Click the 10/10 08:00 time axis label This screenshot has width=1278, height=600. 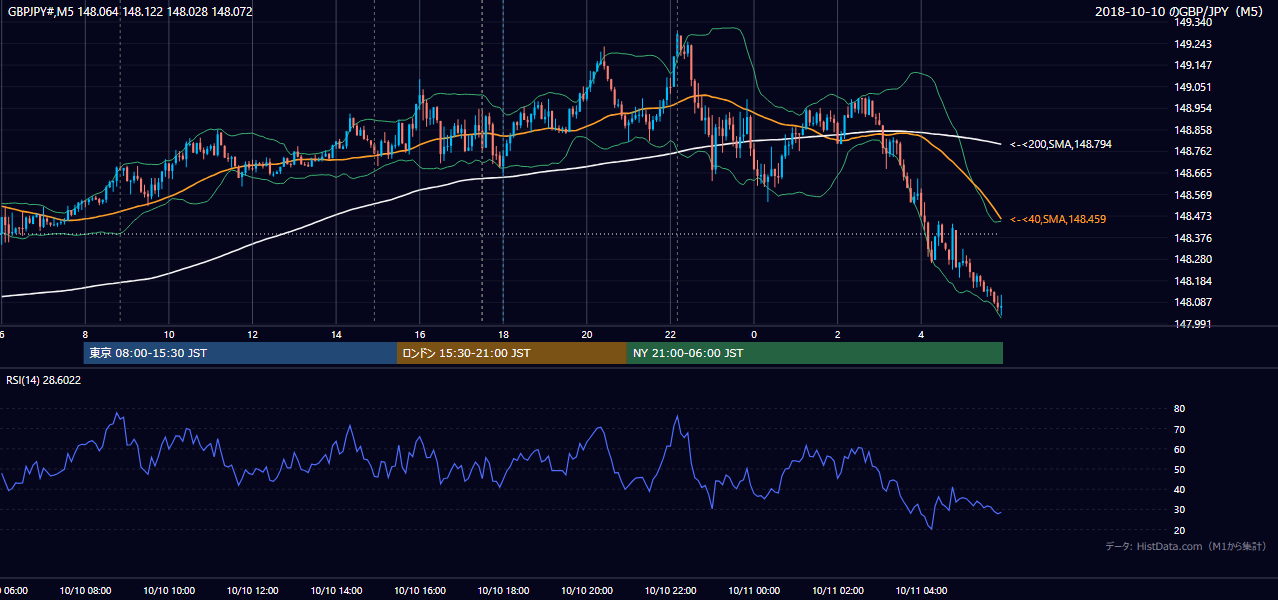pos(85,591)
